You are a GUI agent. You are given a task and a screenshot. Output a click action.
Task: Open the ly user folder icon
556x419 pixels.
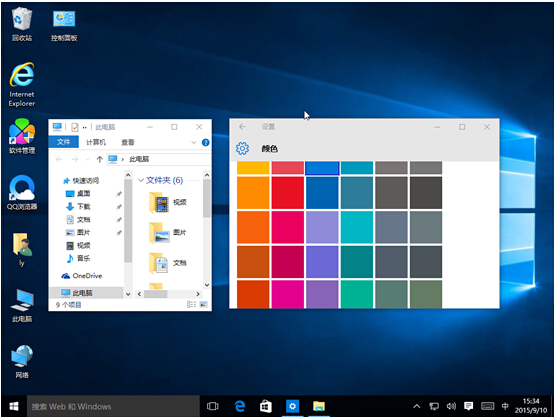[x=22, y=249]
